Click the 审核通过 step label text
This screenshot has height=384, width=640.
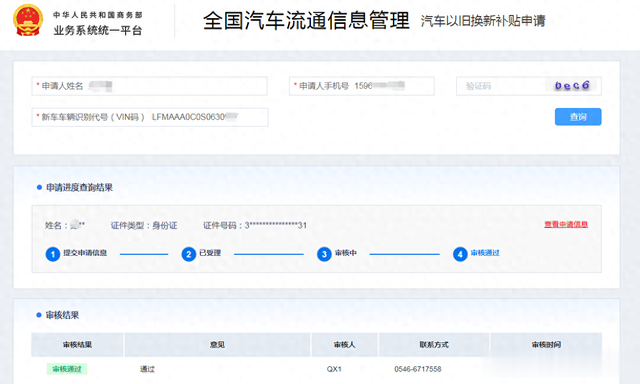pos(485,253)
